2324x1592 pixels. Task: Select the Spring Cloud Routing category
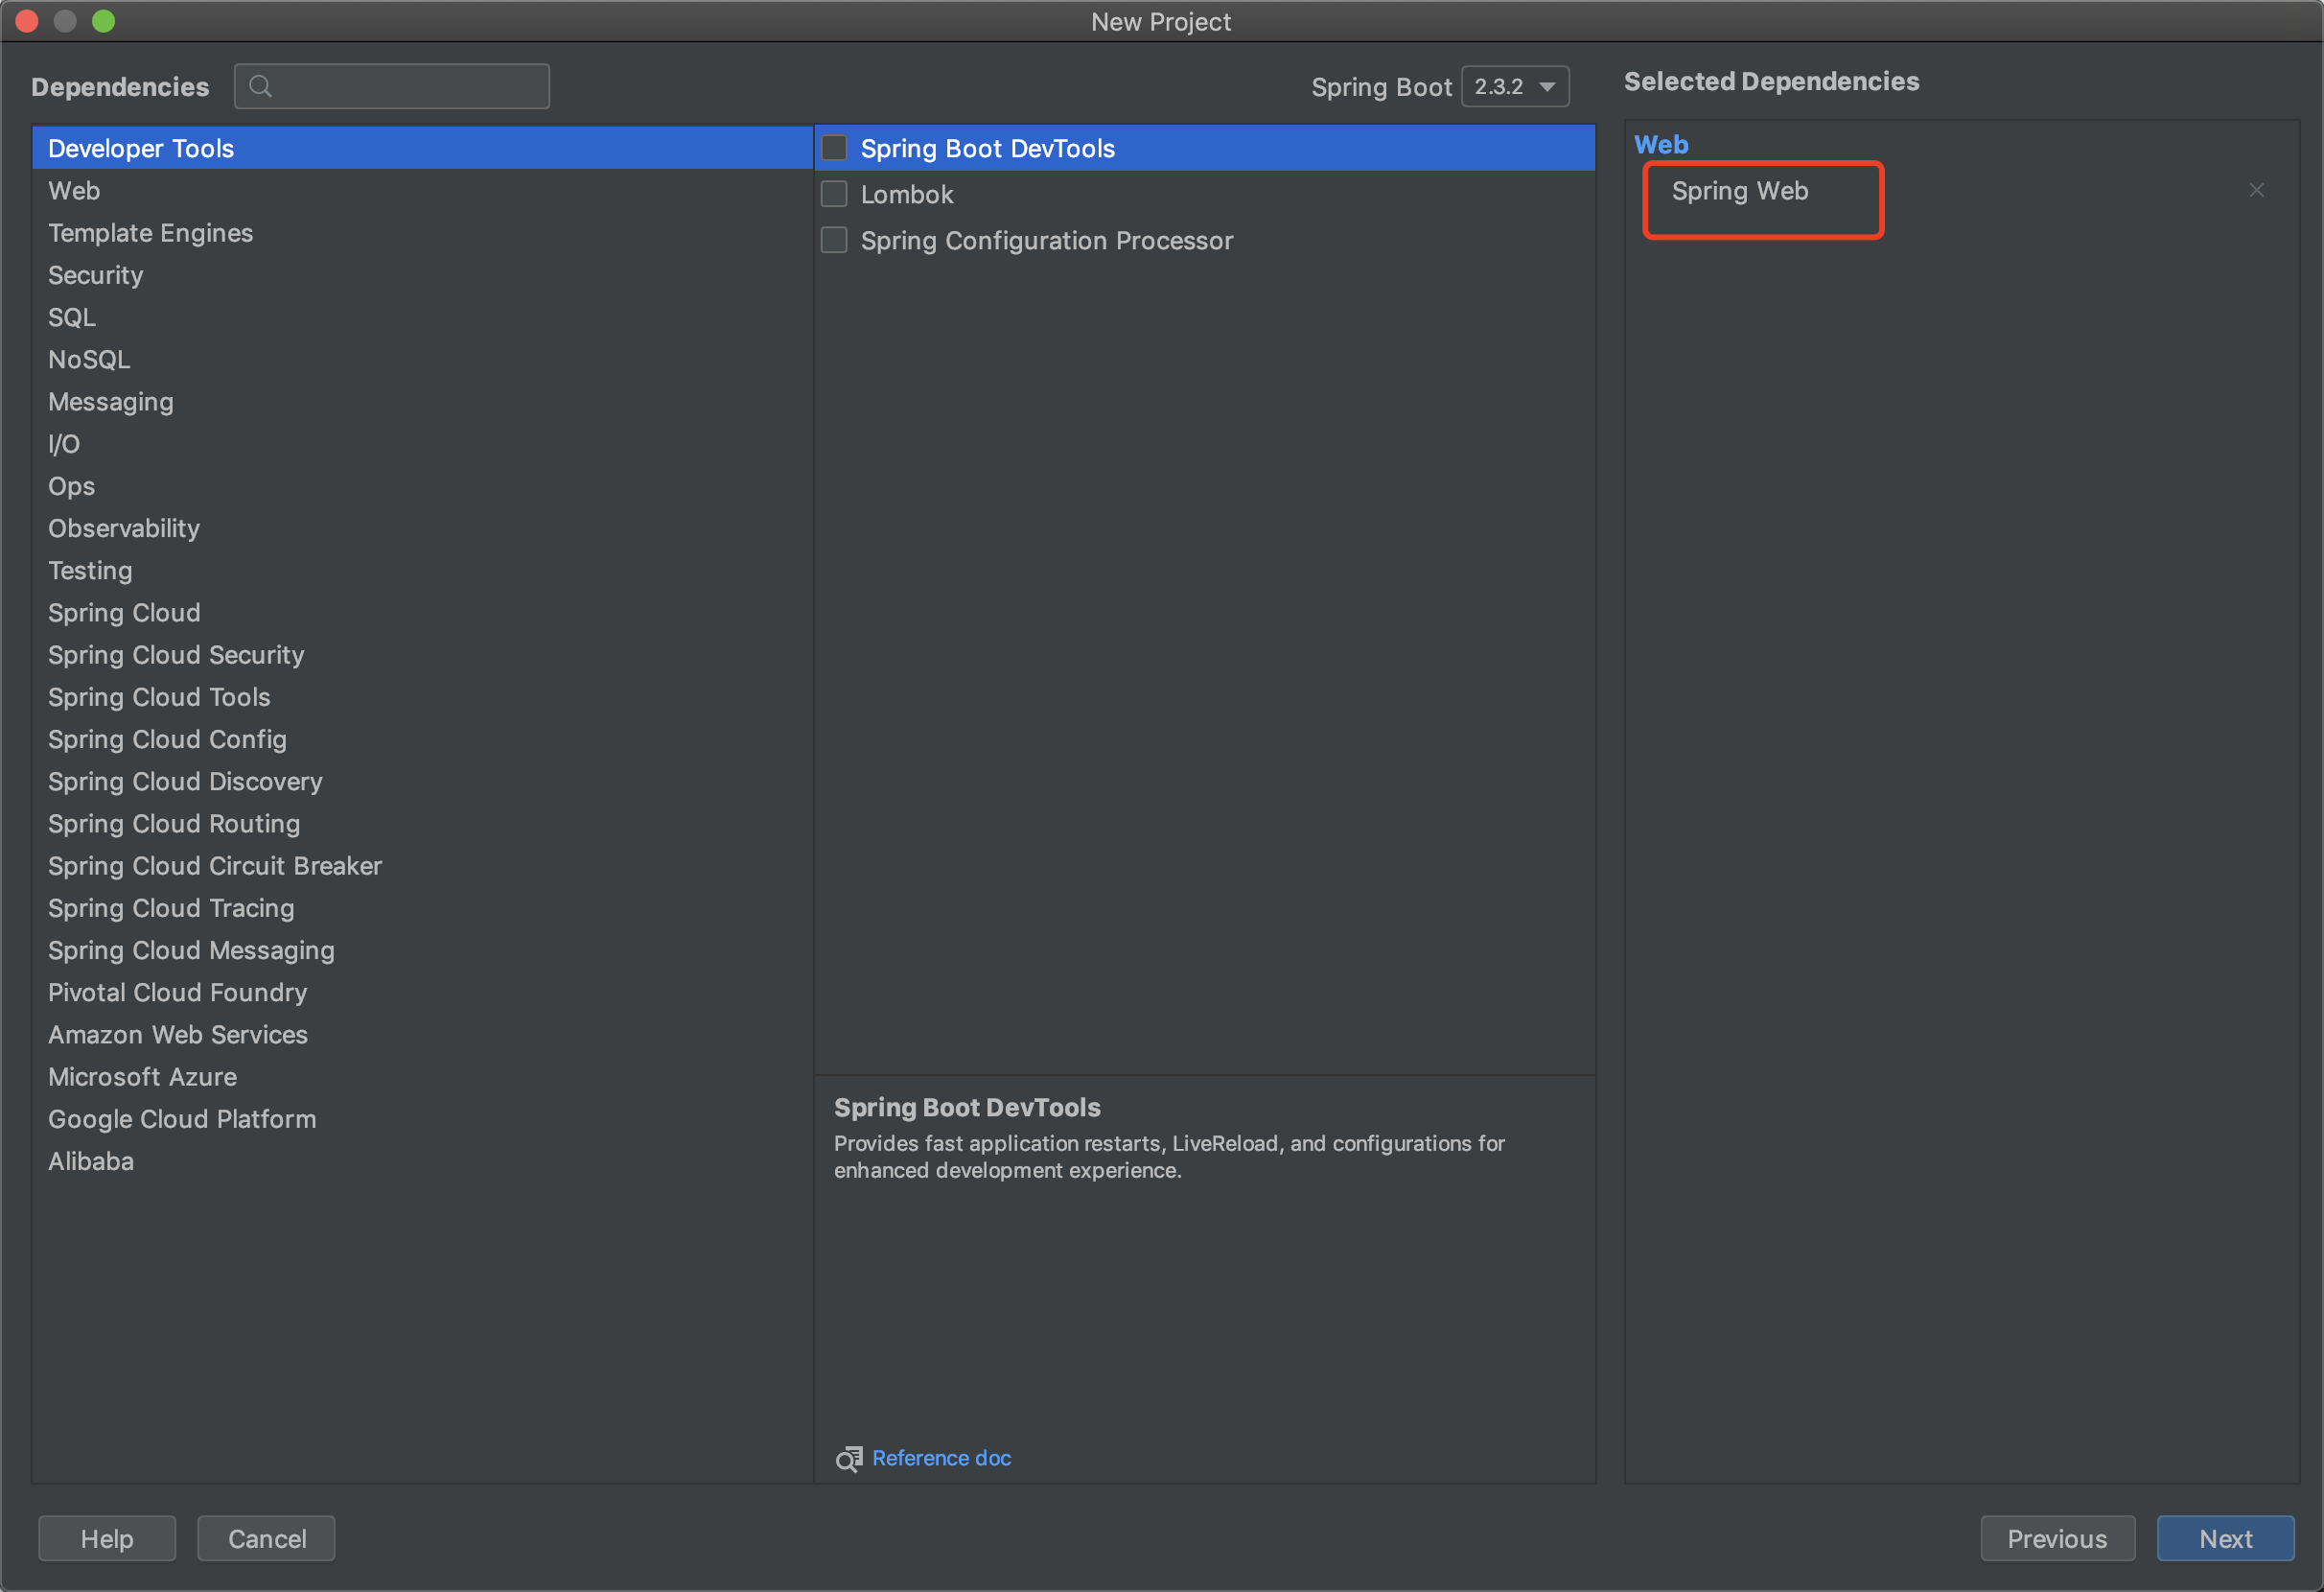[422, 823]
